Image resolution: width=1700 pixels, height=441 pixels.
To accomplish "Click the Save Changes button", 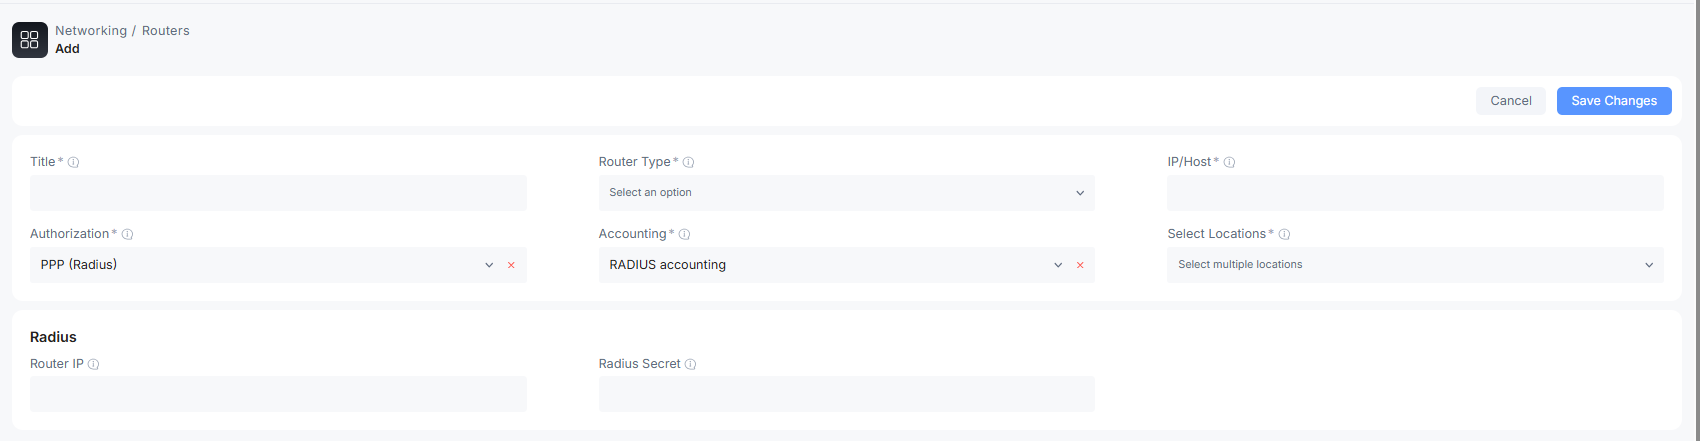I will click(1614, 101).
